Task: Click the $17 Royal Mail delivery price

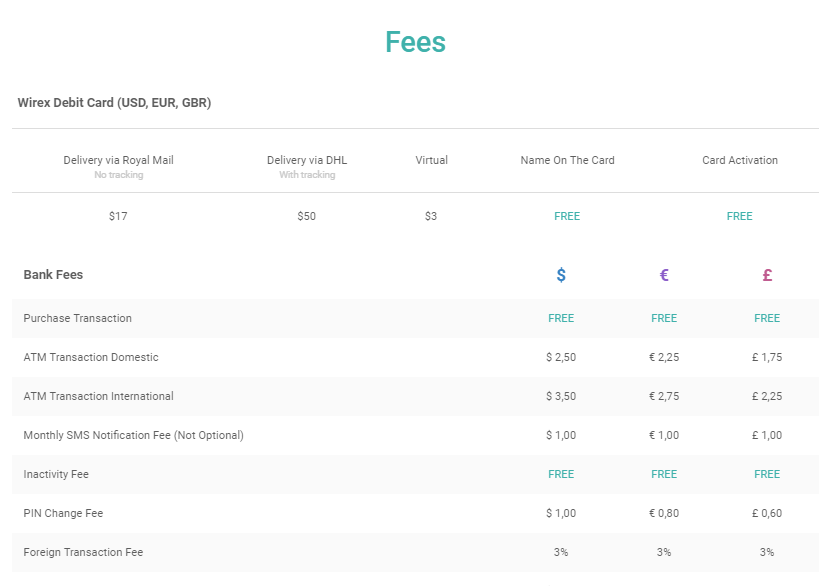Action: pos(118,216)
